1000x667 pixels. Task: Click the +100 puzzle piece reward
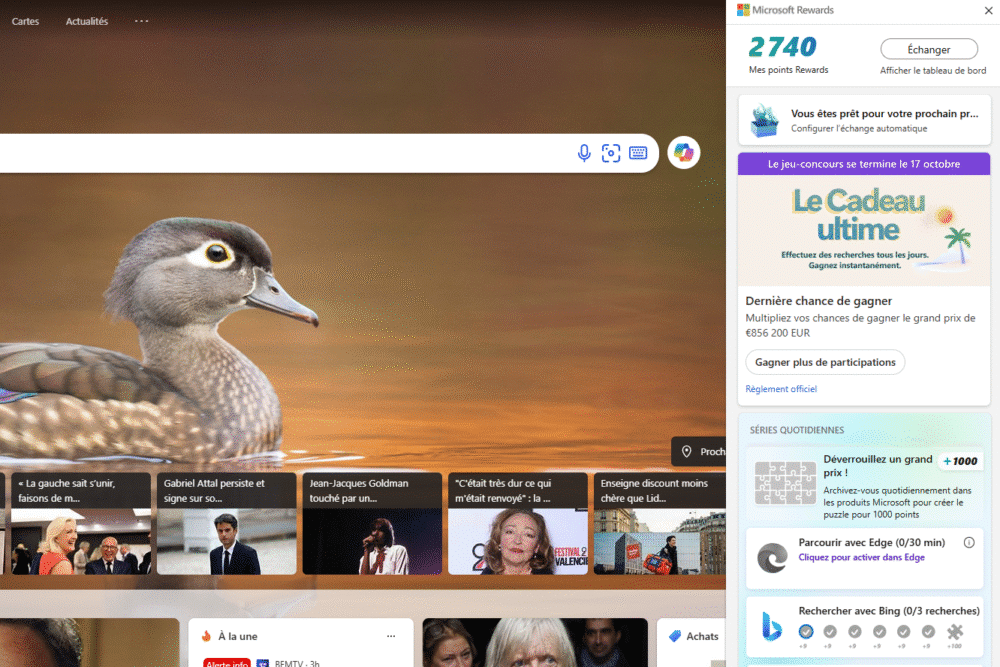tap(955, 632)
